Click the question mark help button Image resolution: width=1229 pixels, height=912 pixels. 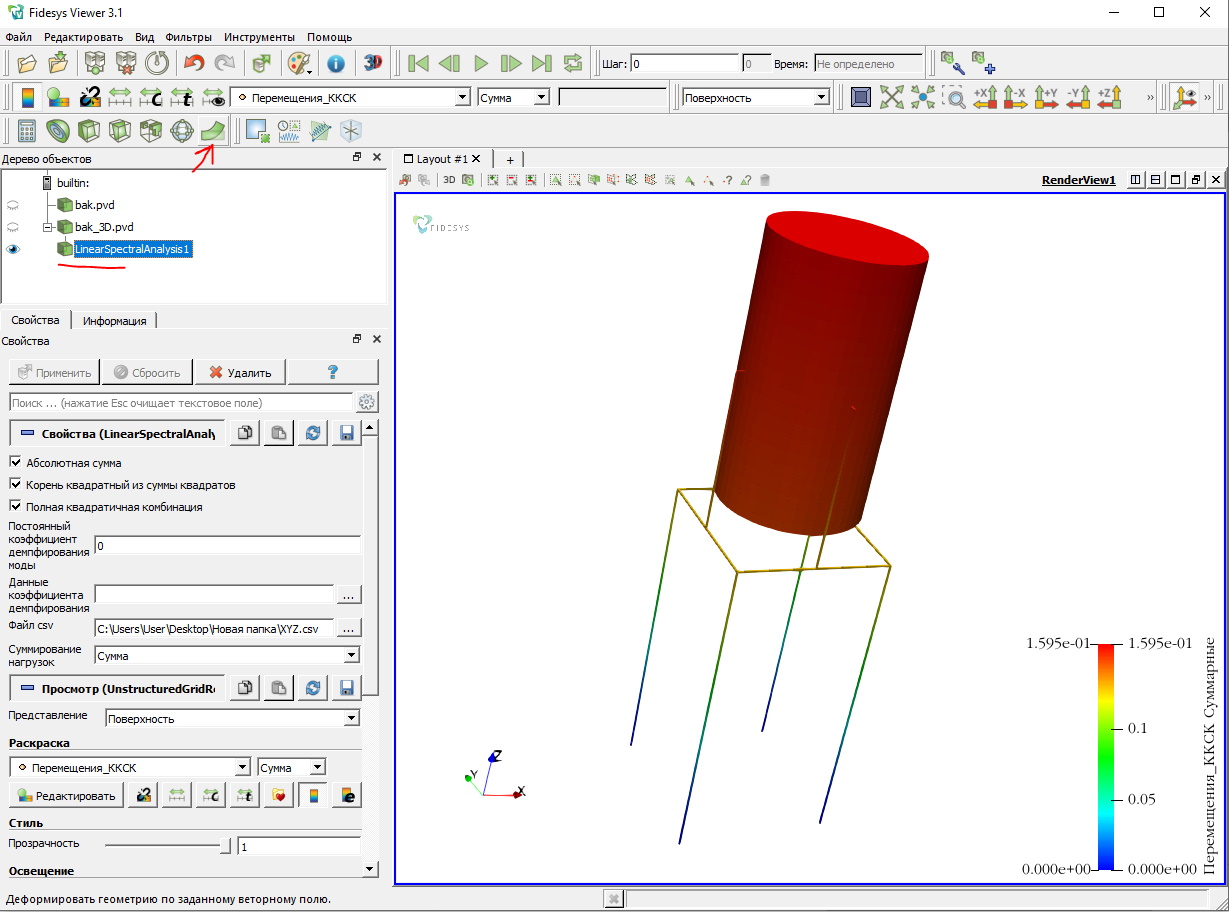pos(333,372)
